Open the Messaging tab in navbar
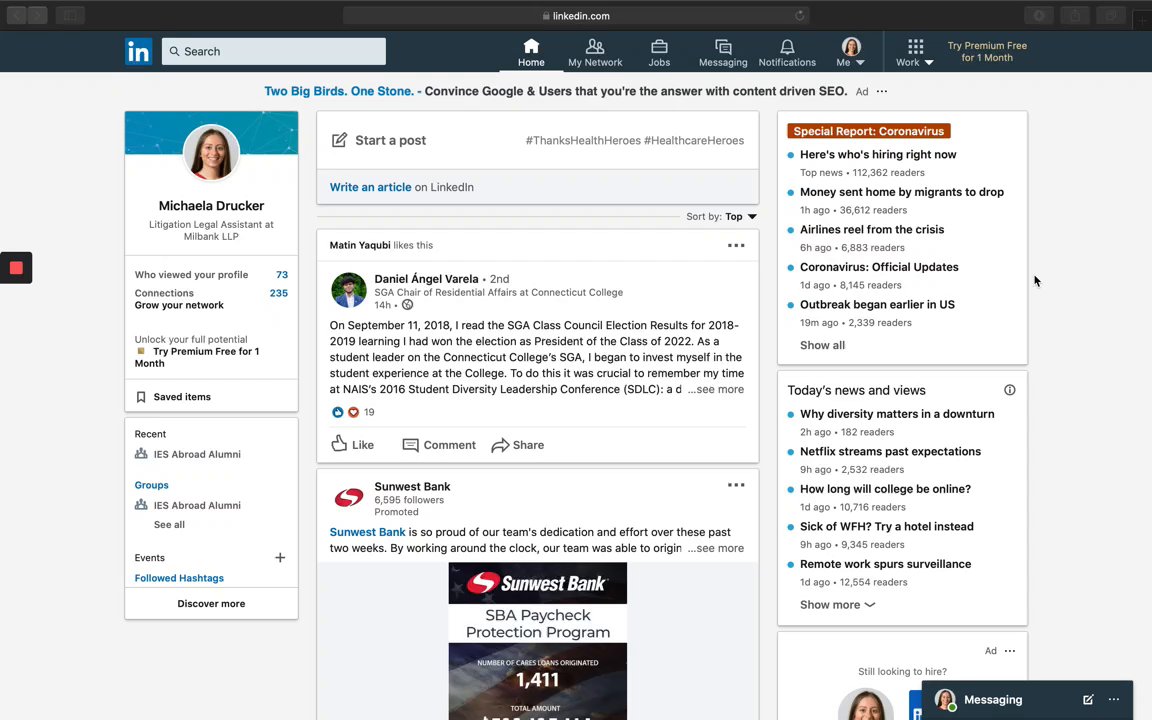The width and height of the screenshot is (1152, 720). (723, 53)
